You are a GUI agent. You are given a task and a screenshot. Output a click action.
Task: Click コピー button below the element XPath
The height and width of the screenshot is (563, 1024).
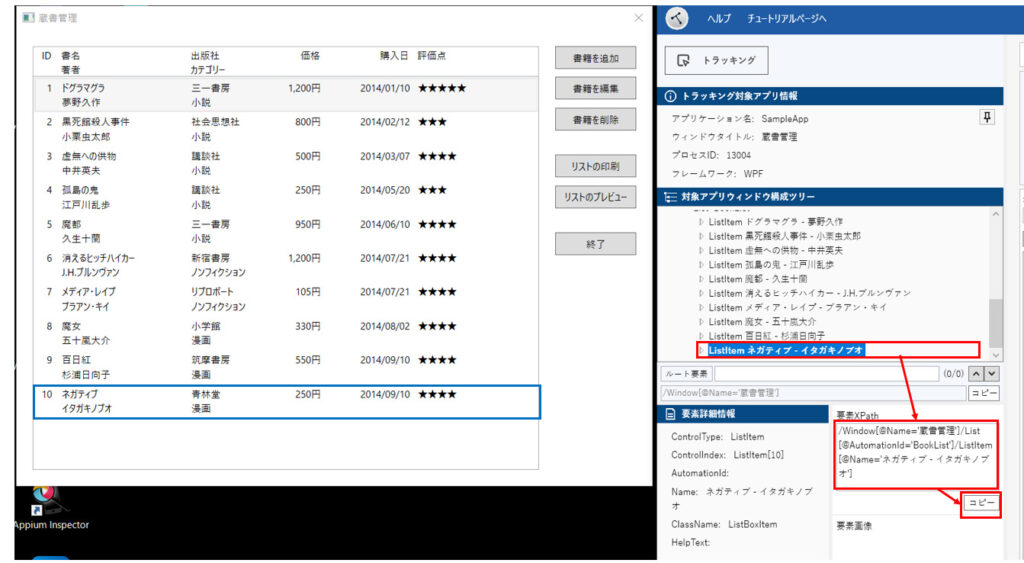[x=981, y=504]
